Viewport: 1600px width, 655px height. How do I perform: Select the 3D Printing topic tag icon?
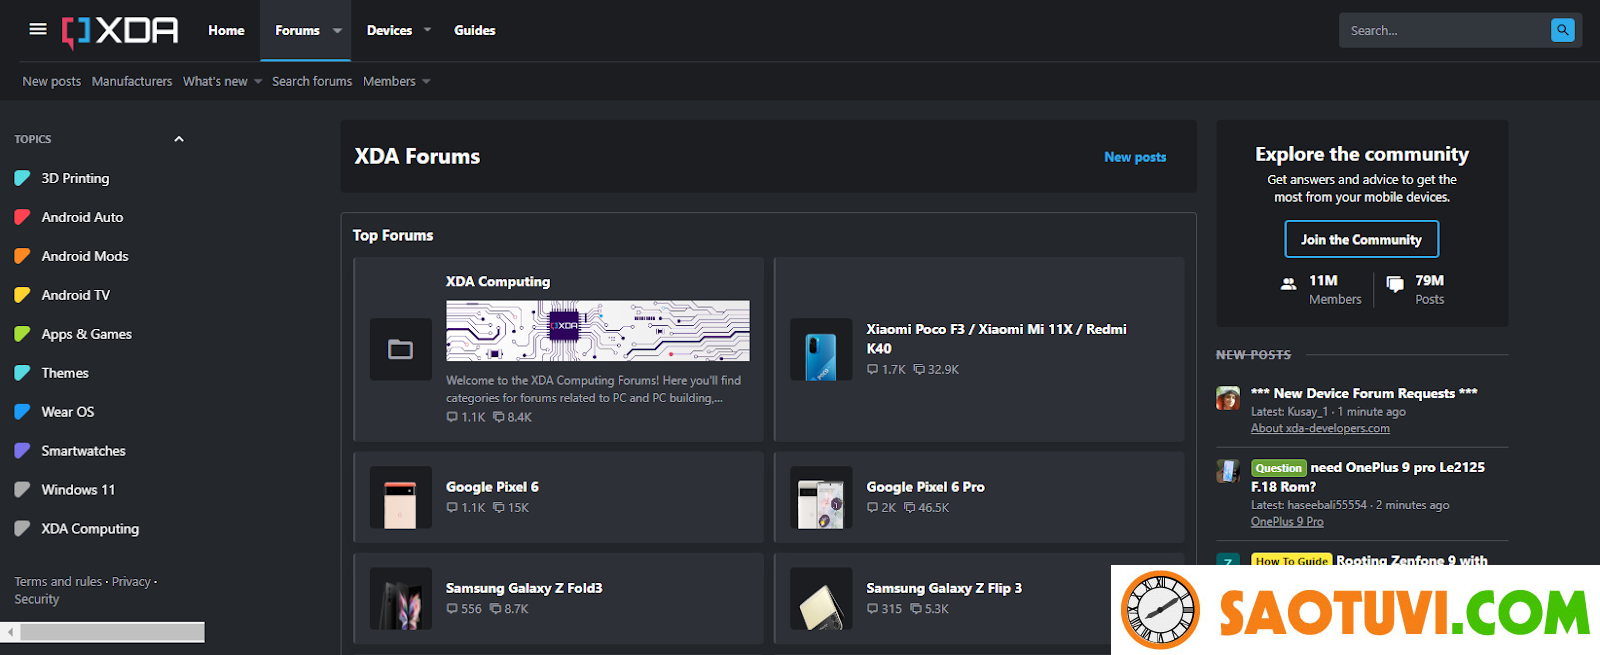tap(22, 178)
